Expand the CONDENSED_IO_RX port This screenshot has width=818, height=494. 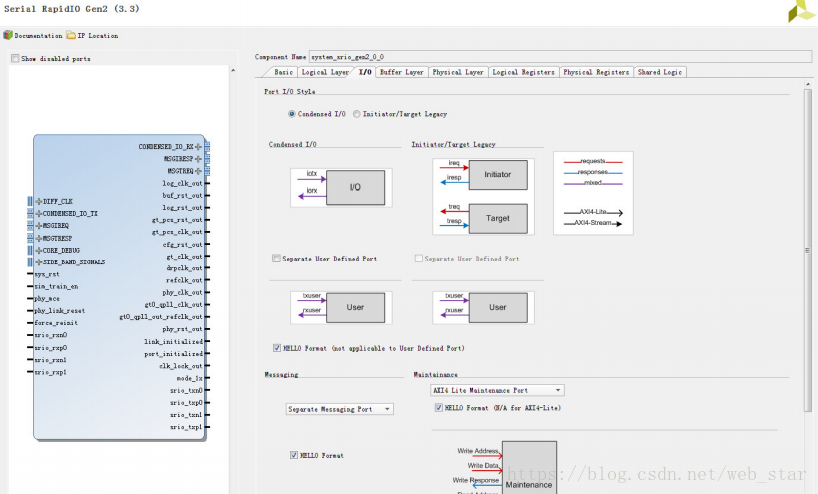(198, 147)
